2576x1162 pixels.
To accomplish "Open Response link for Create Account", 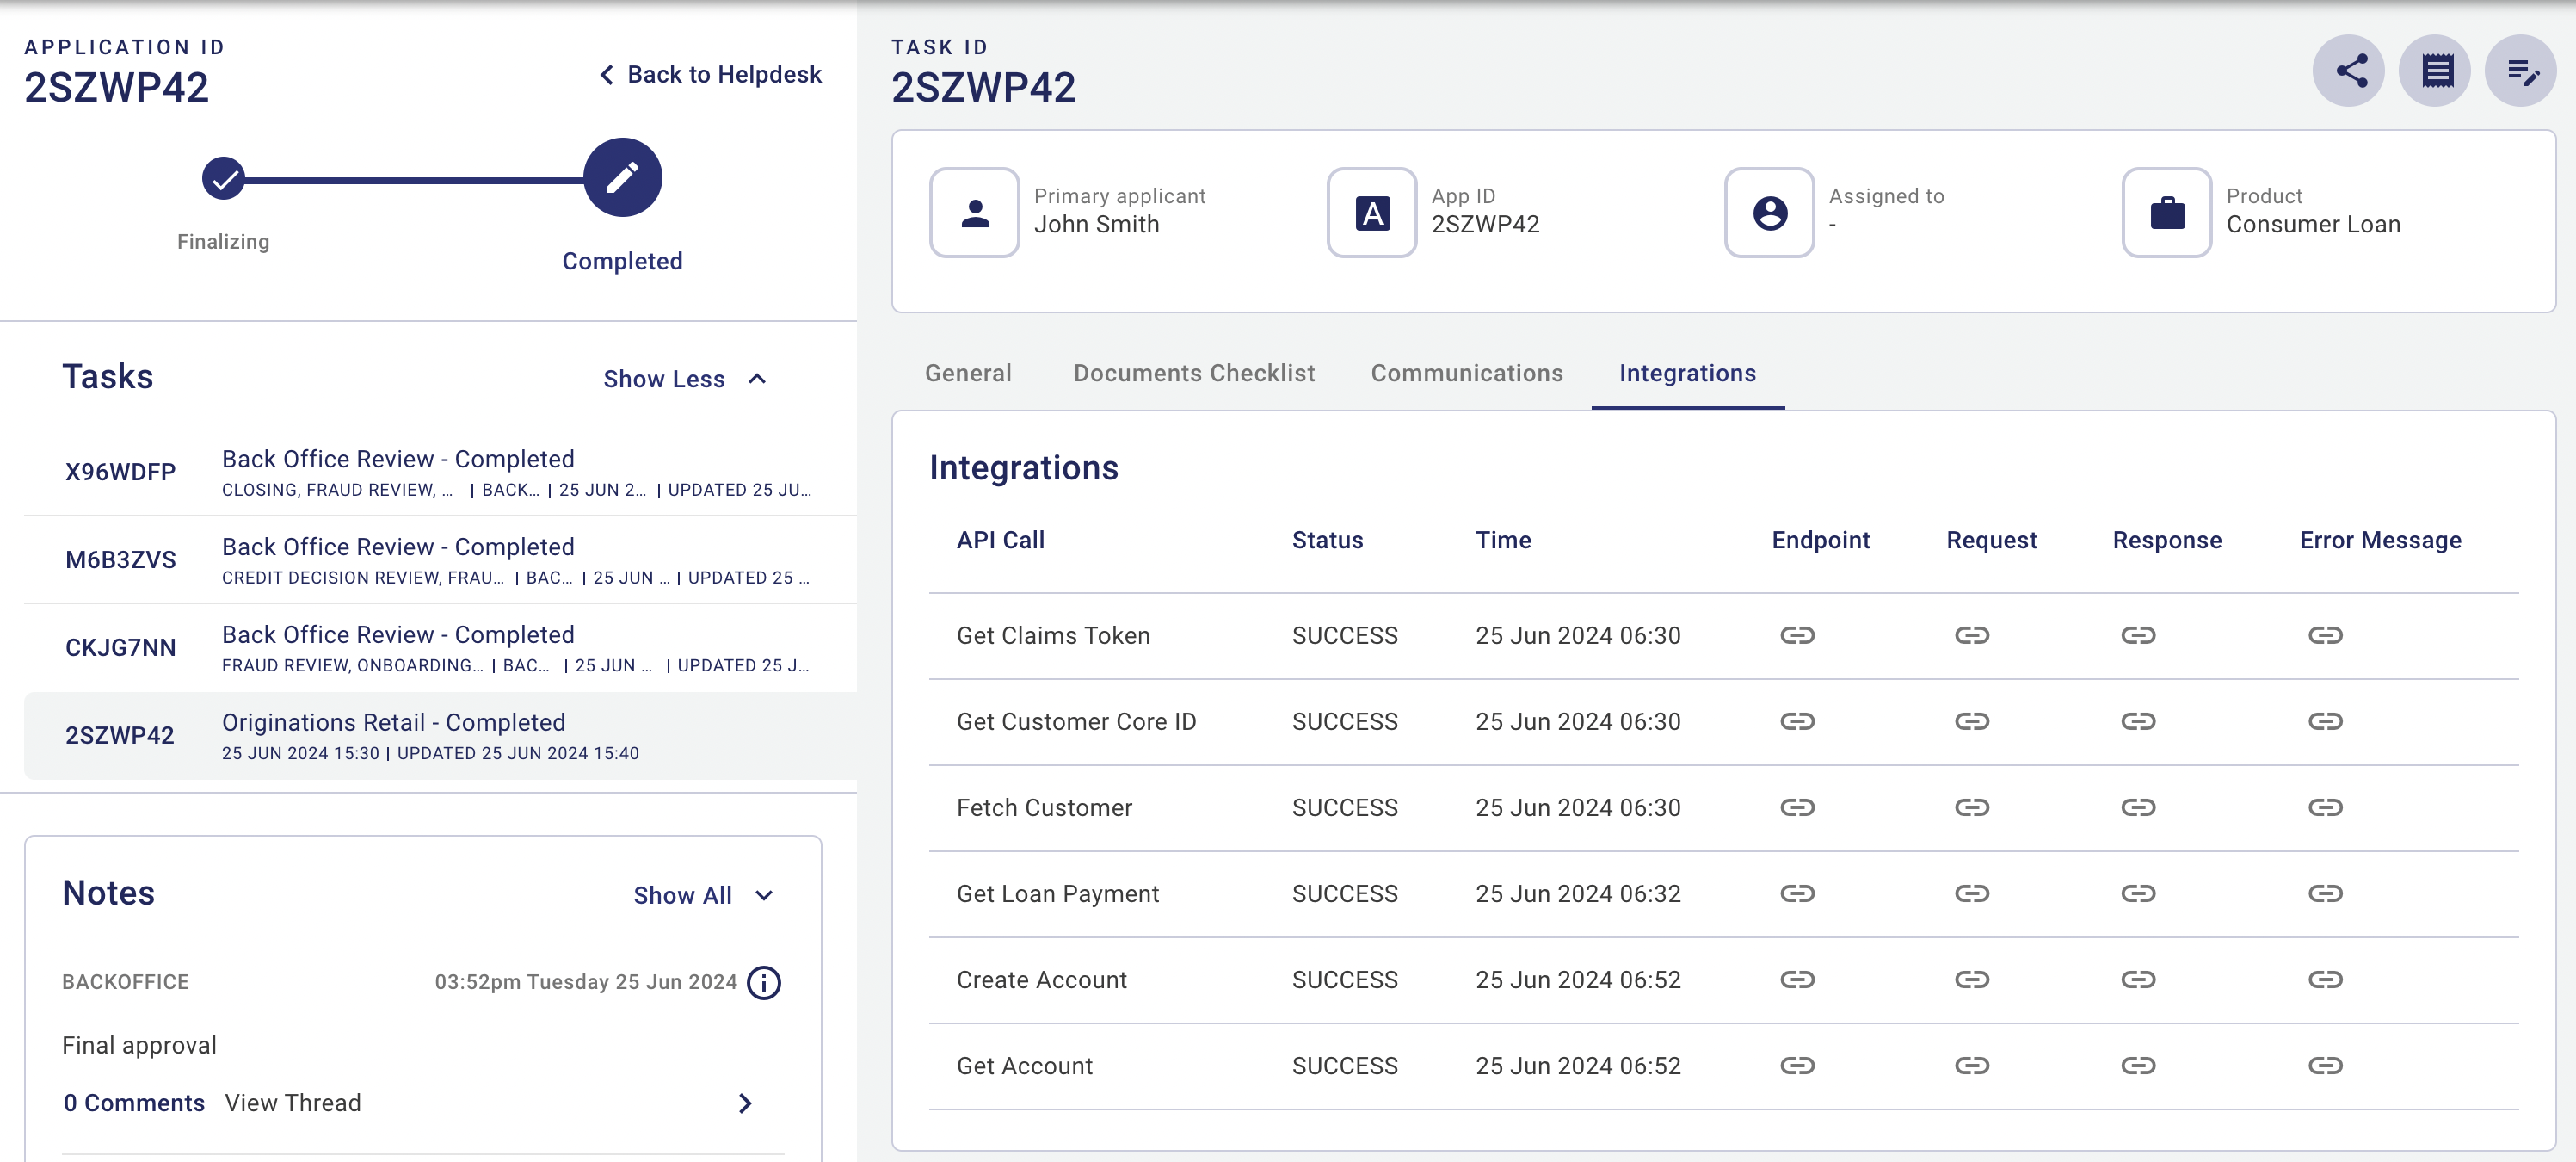I will coord(2137,979).
